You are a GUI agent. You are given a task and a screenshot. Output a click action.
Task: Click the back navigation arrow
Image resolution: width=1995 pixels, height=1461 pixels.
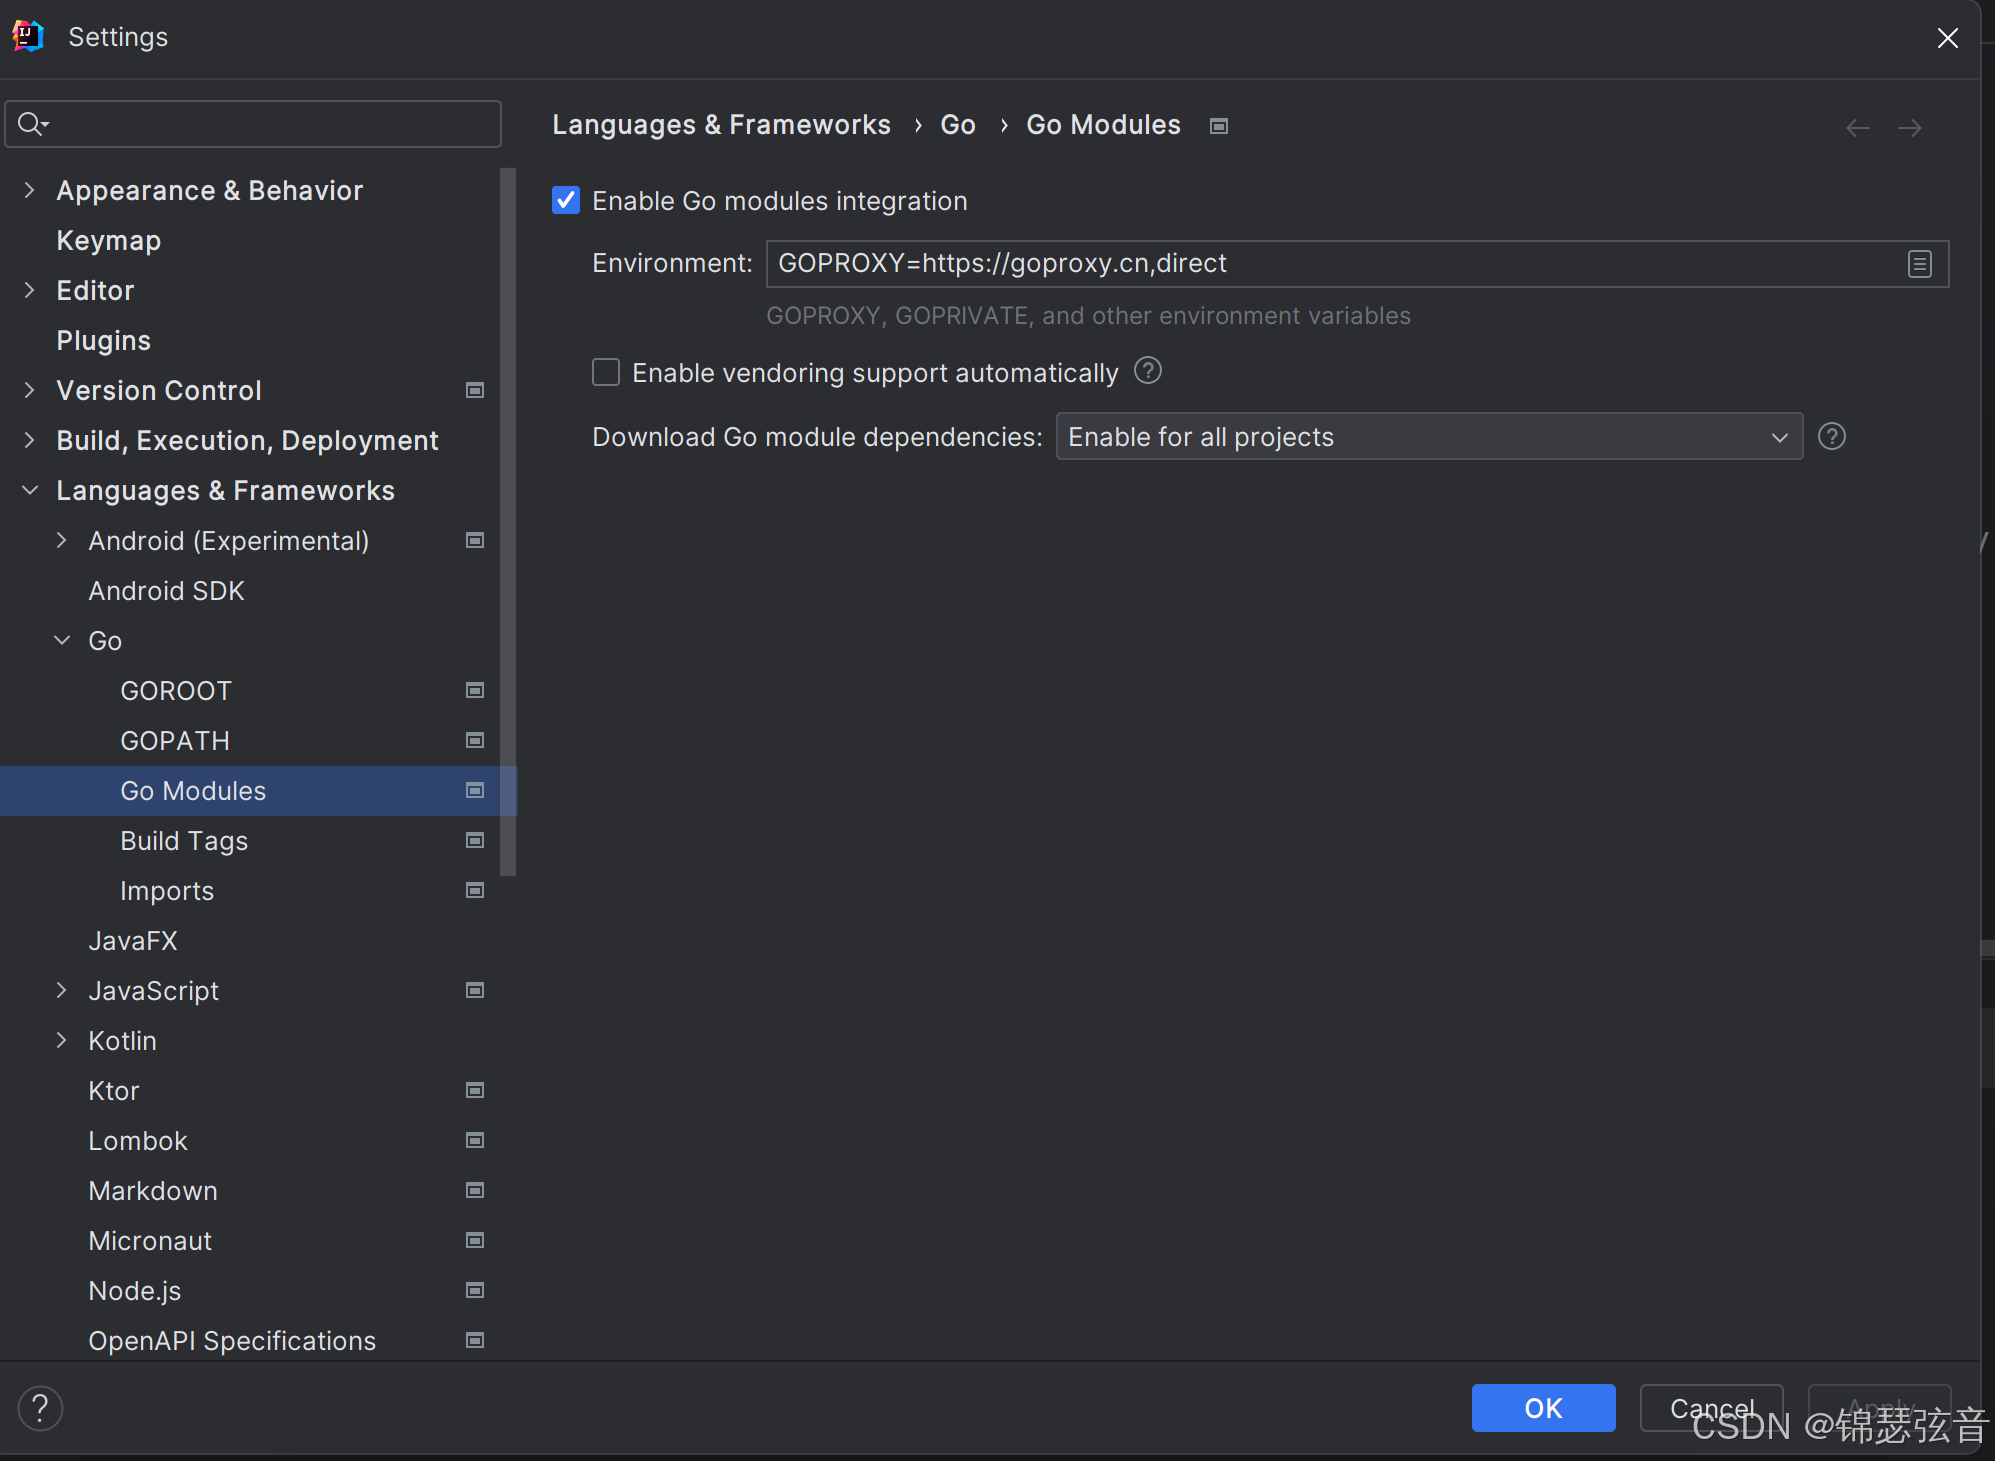(1857, 128)
